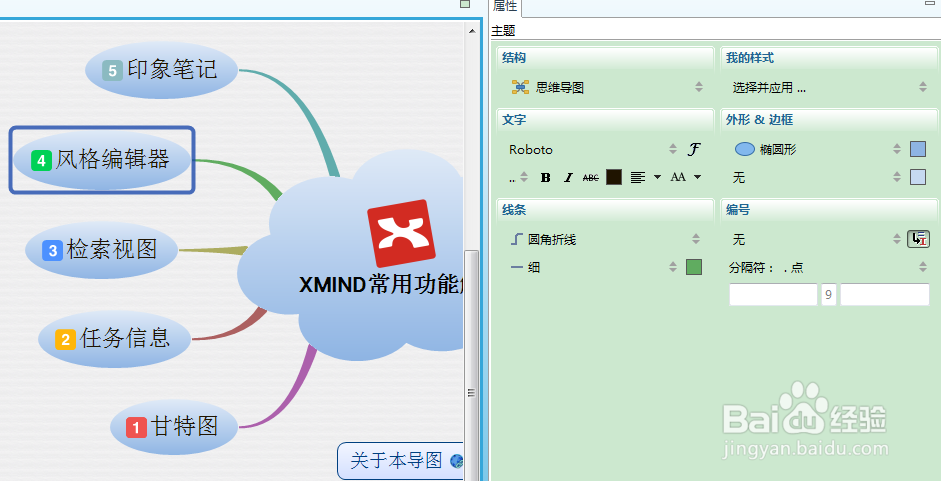Image resolution: width=941 pixels, height=481 pixels.
Task: Click the numbering prefix input field
Action: pos(773,295)
